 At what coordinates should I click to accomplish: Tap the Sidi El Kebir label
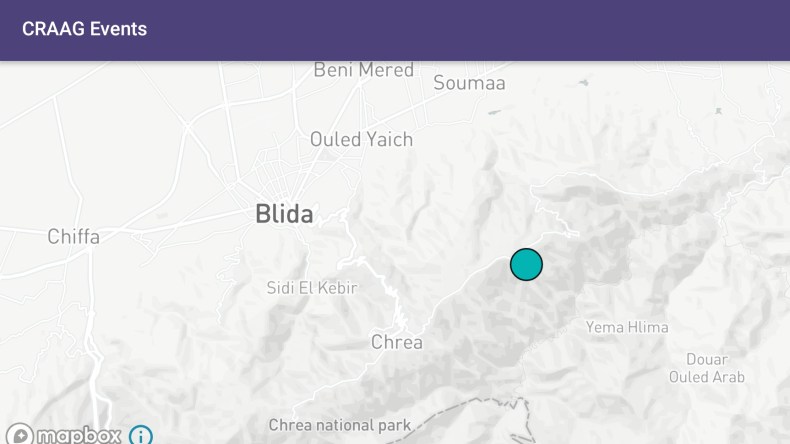point(312,288)
